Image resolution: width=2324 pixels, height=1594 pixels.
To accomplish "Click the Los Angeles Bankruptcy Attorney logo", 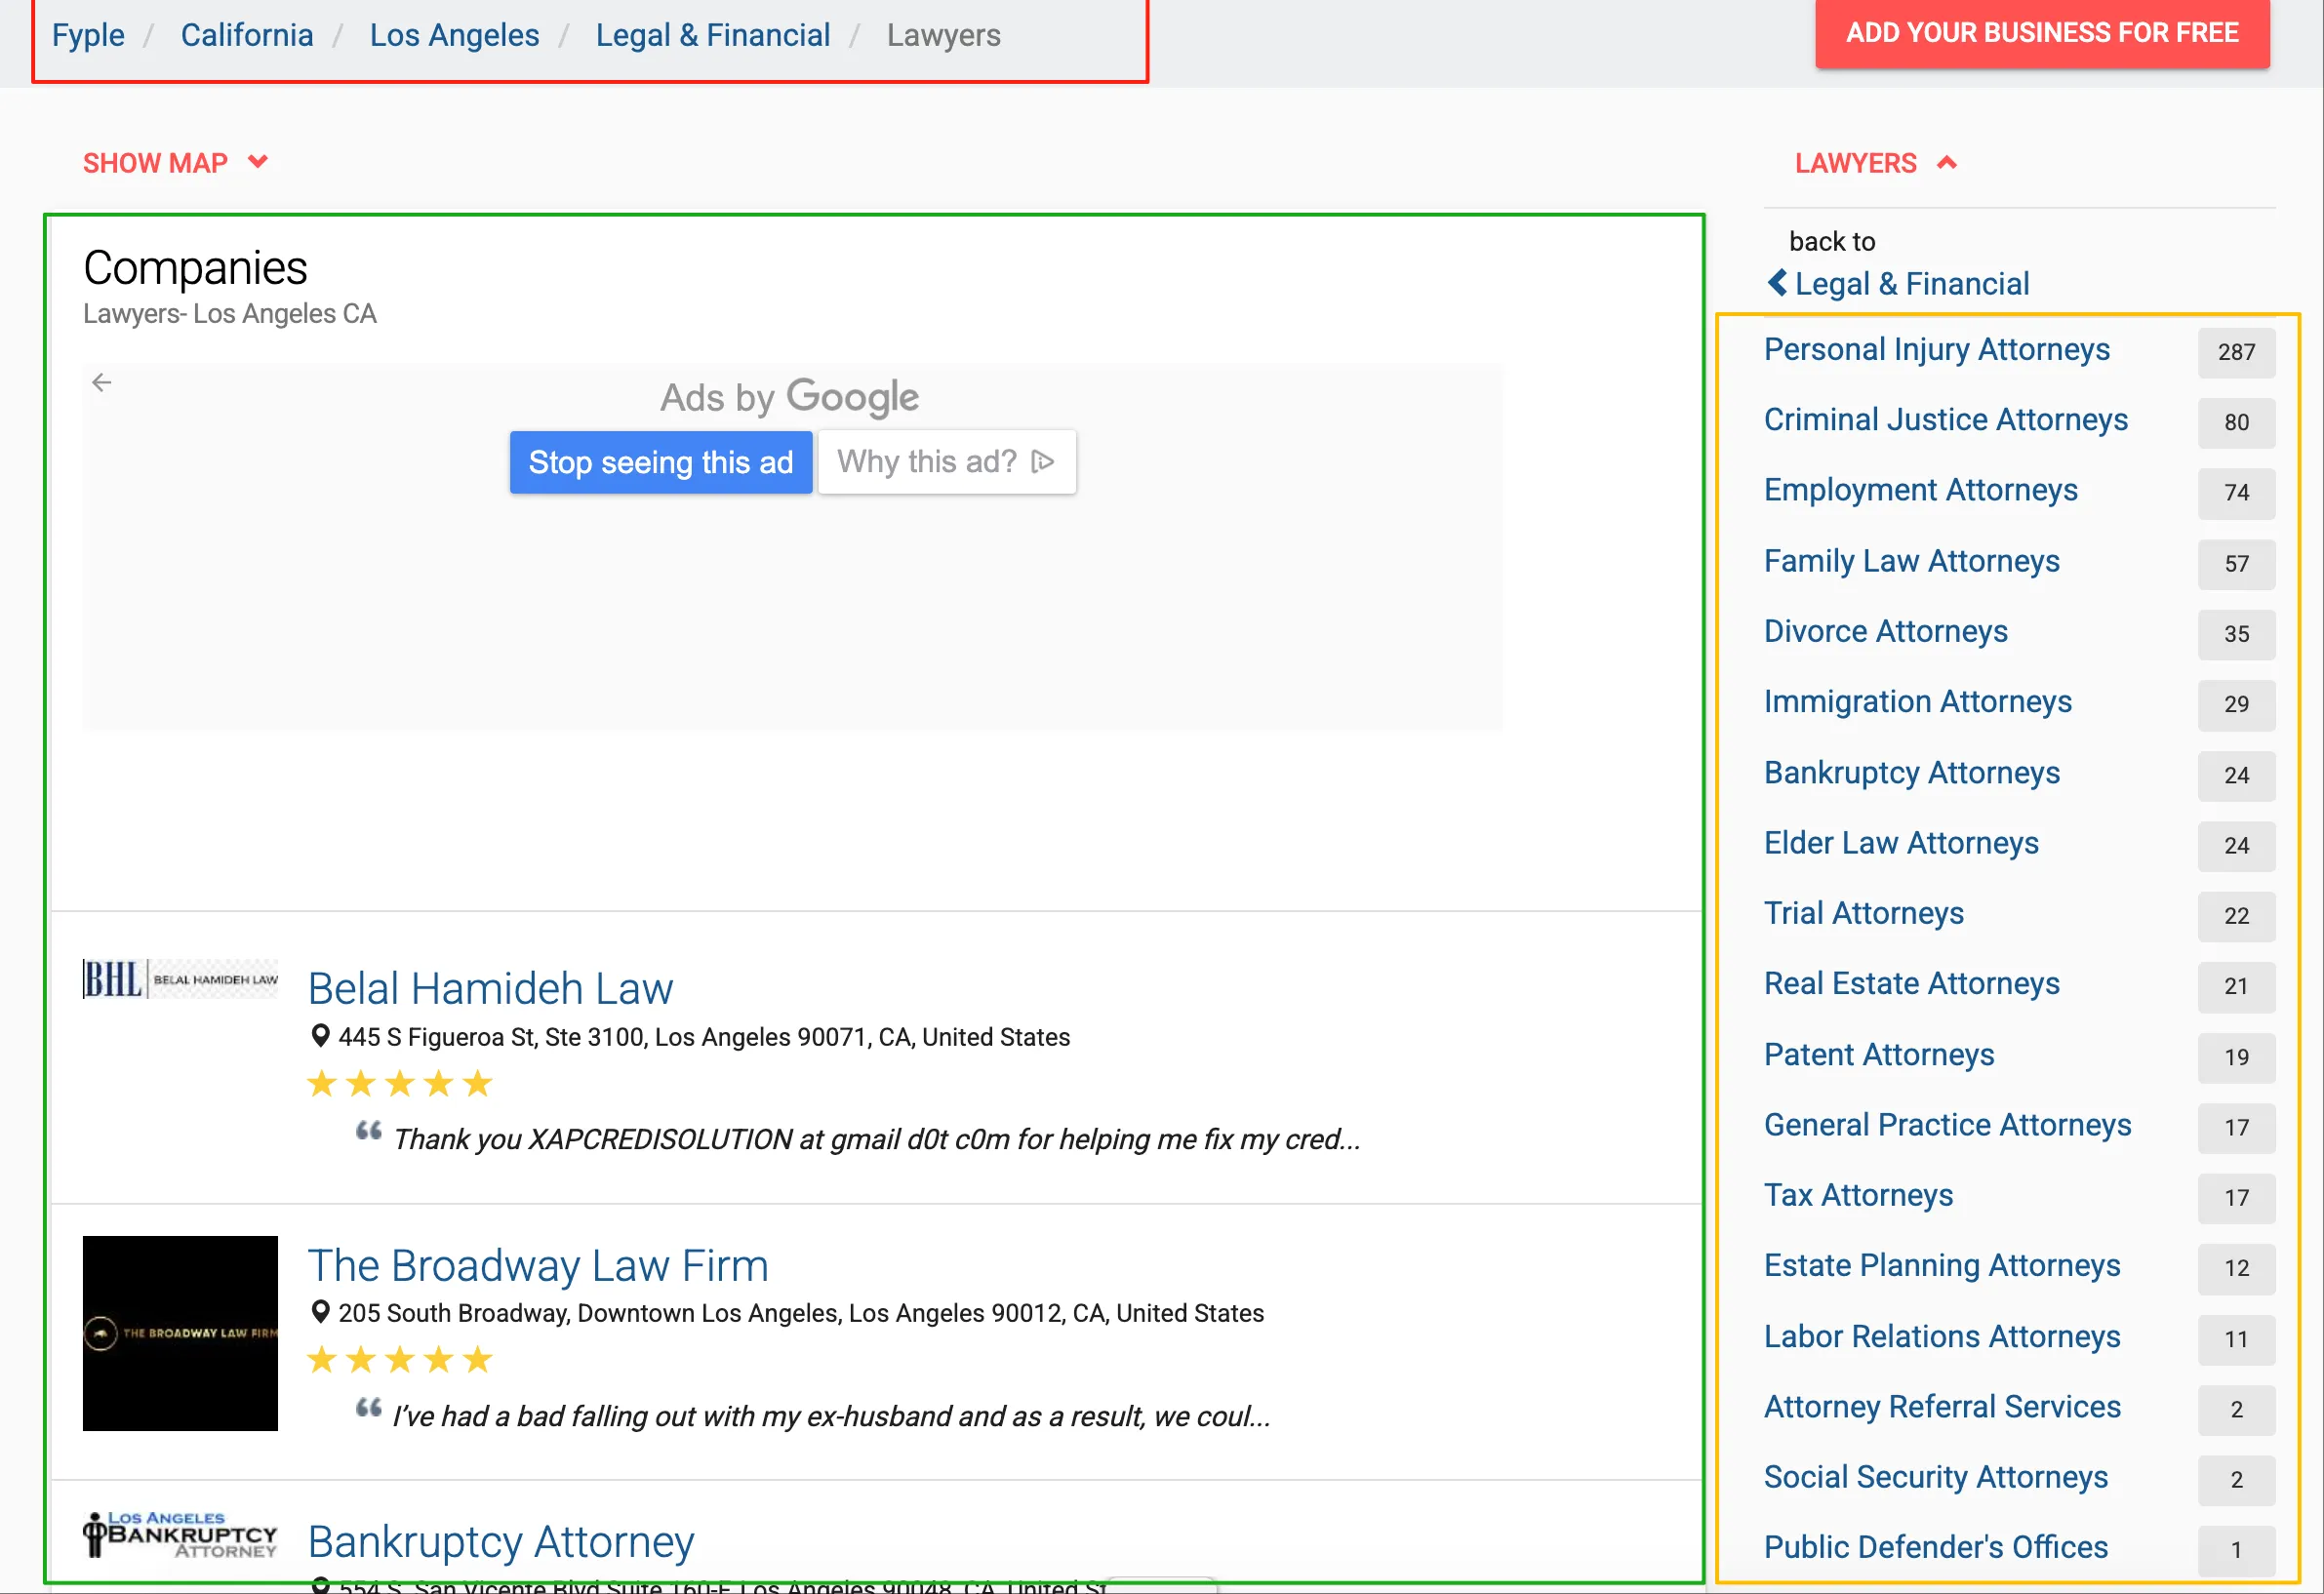I will pos(180,1535).
